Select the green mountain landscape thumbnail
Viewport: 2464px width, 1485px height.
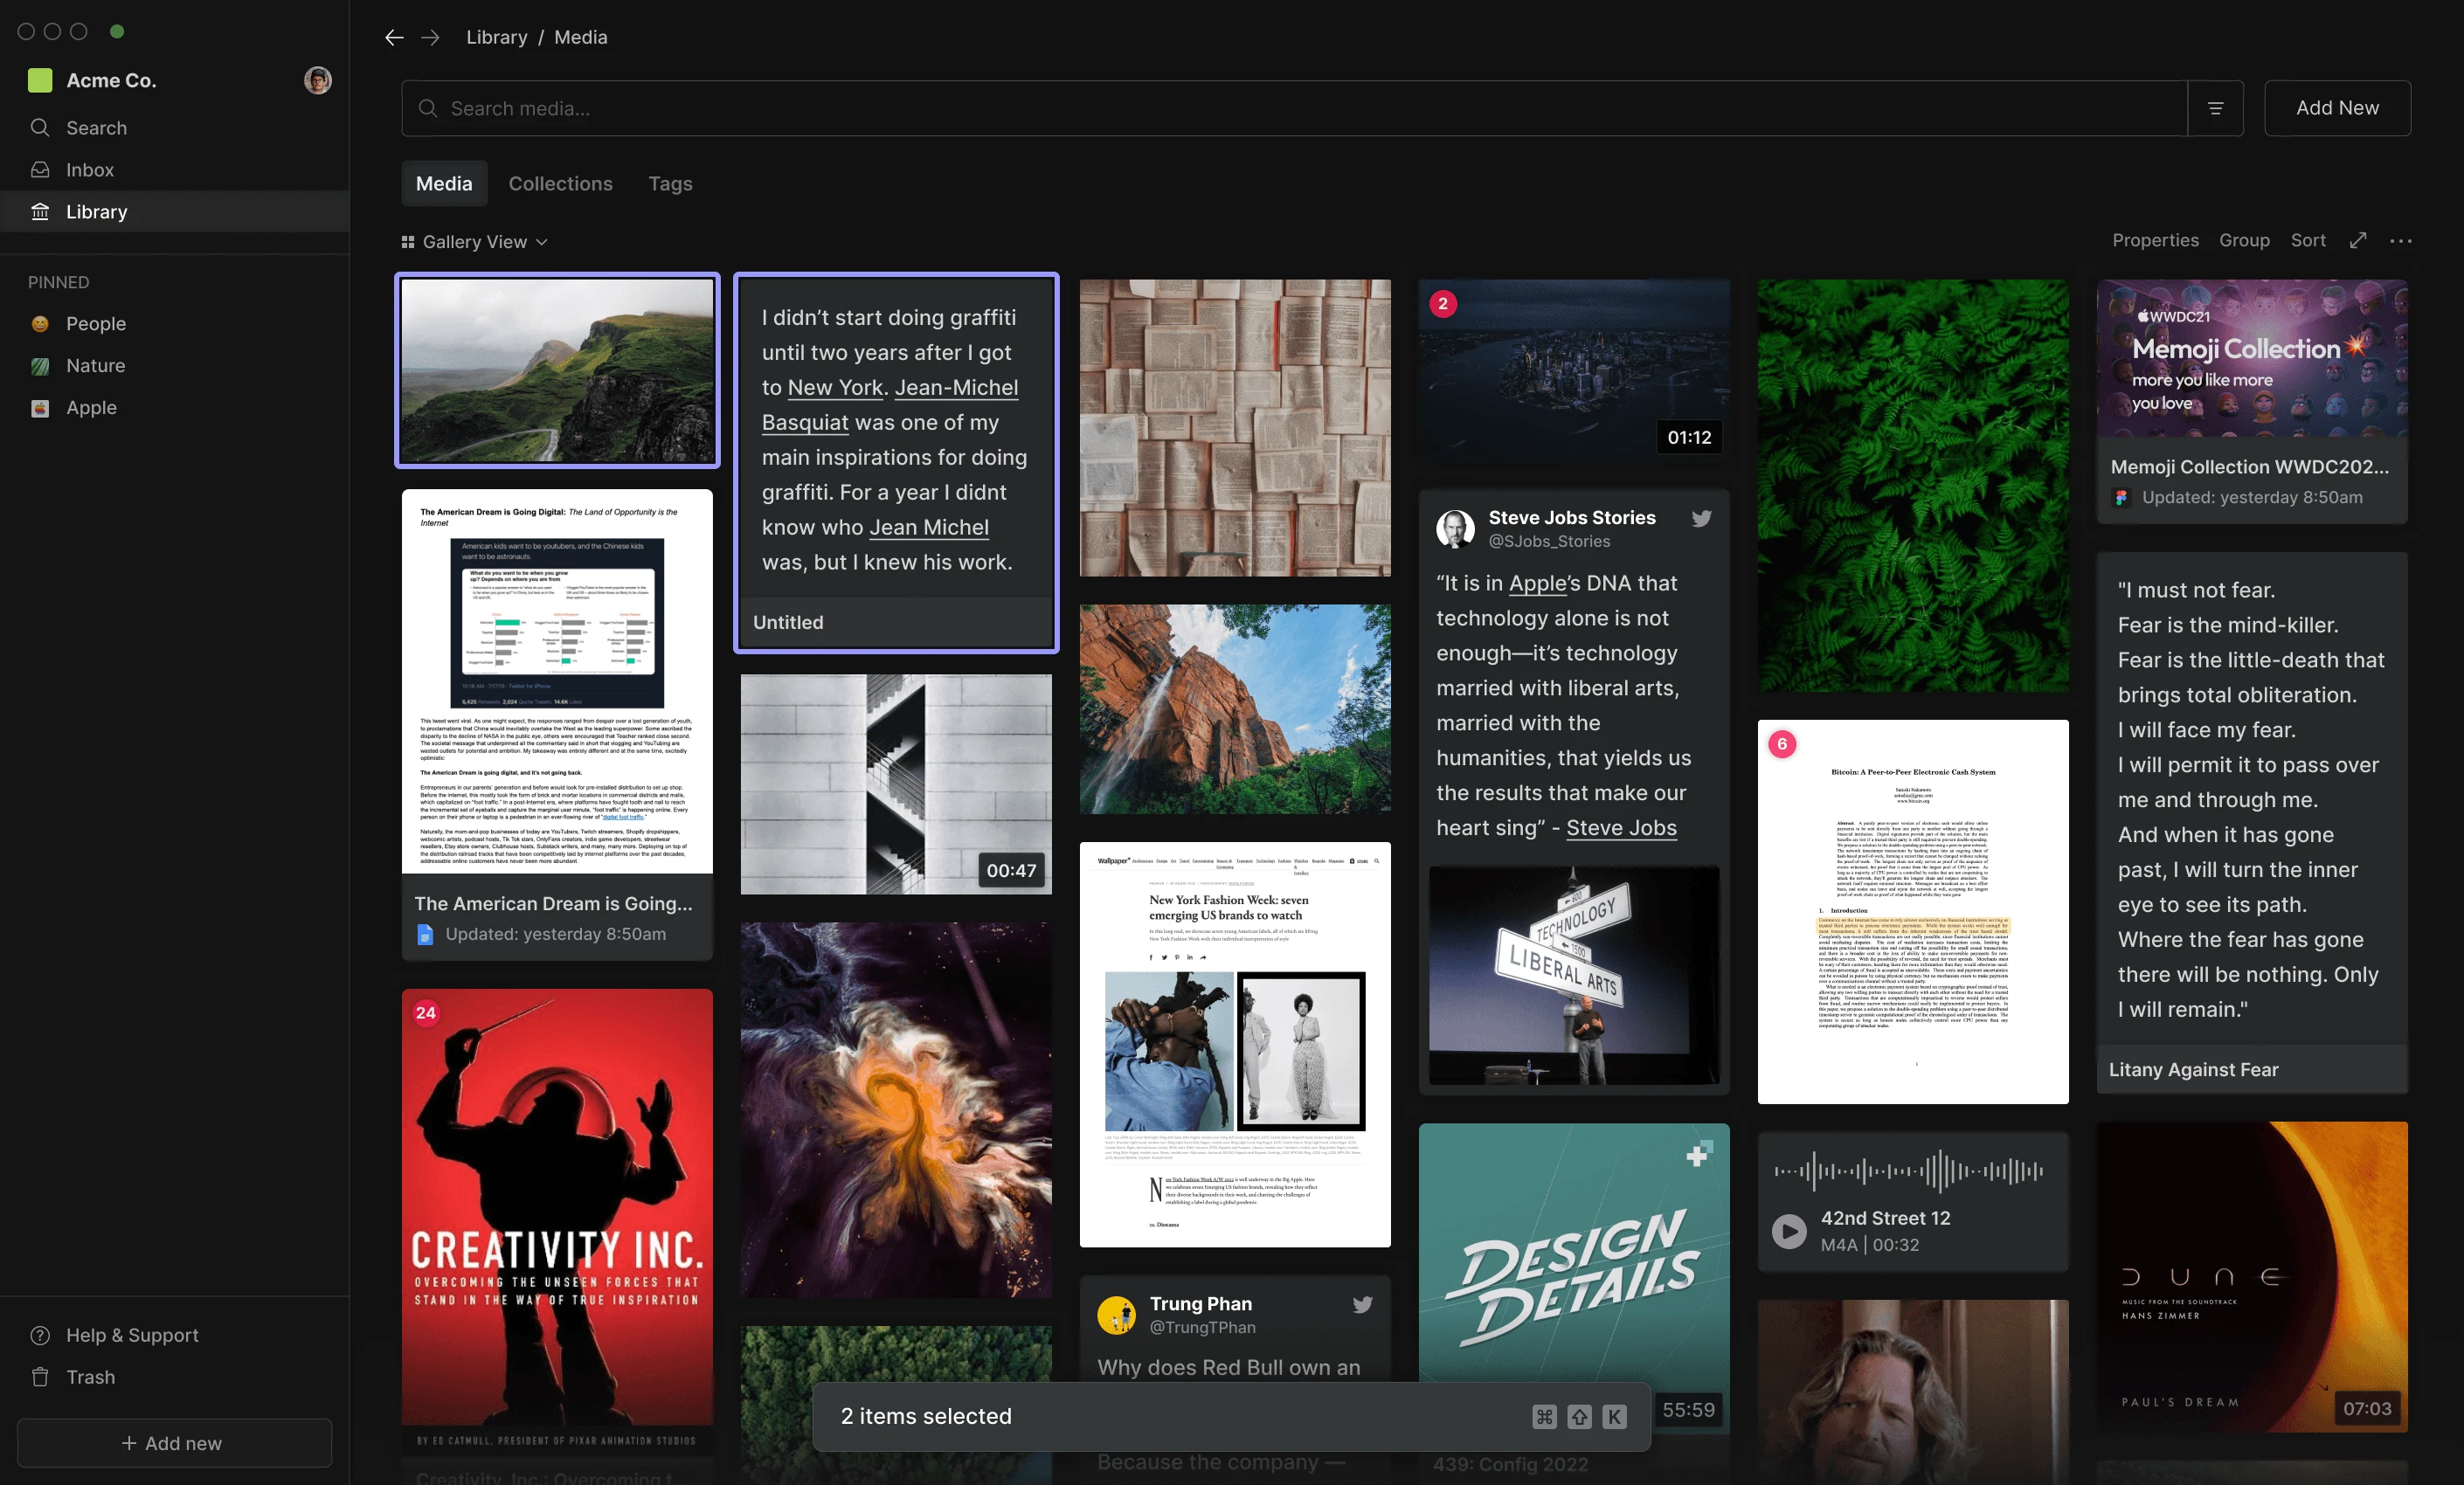(557, 370)
